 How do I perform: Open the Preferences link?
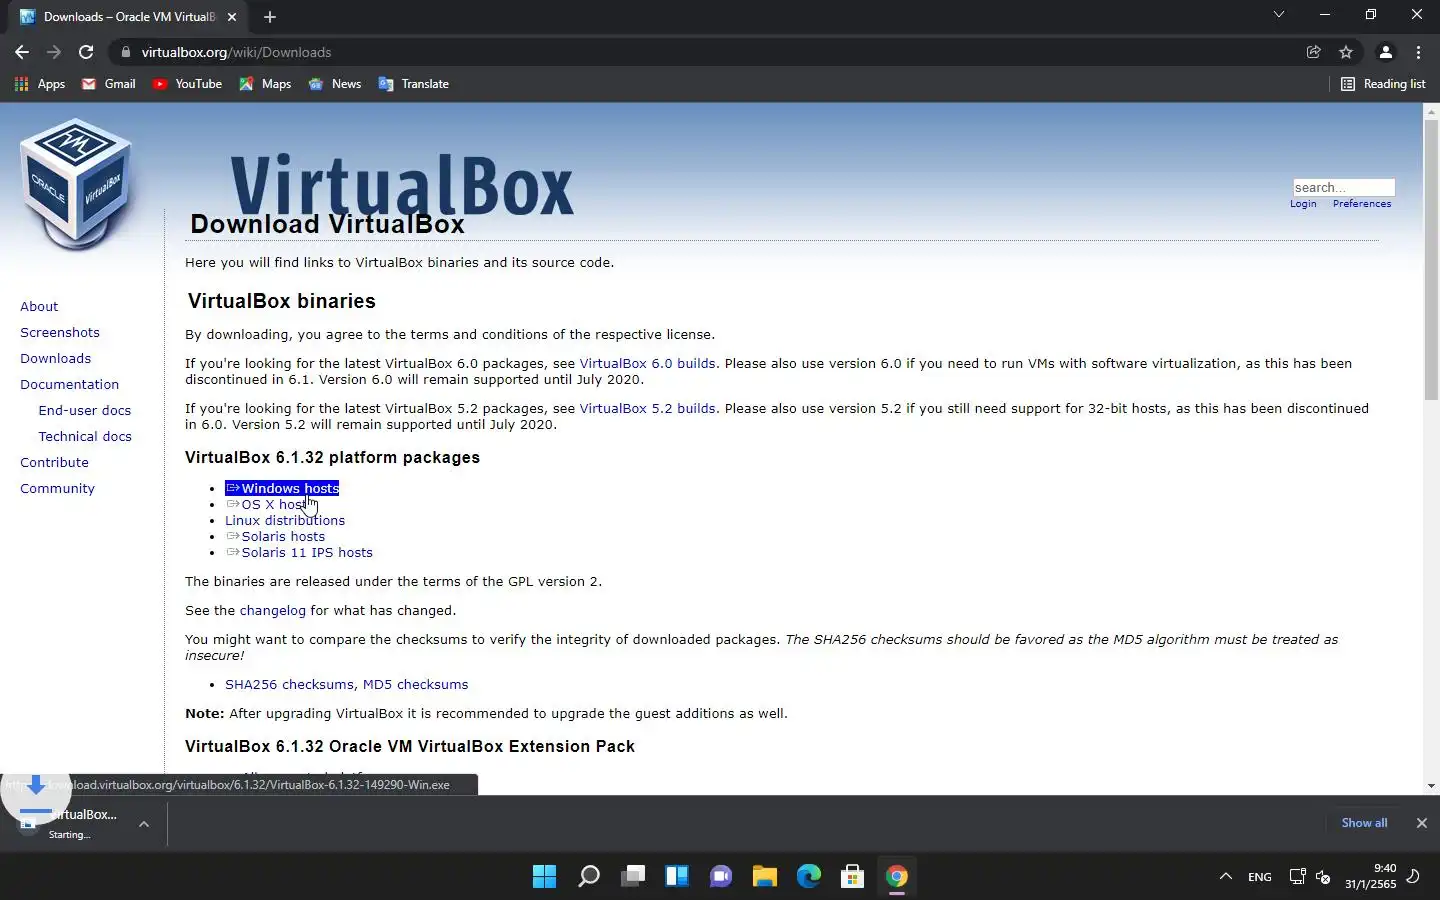(x=1361, y=204)
